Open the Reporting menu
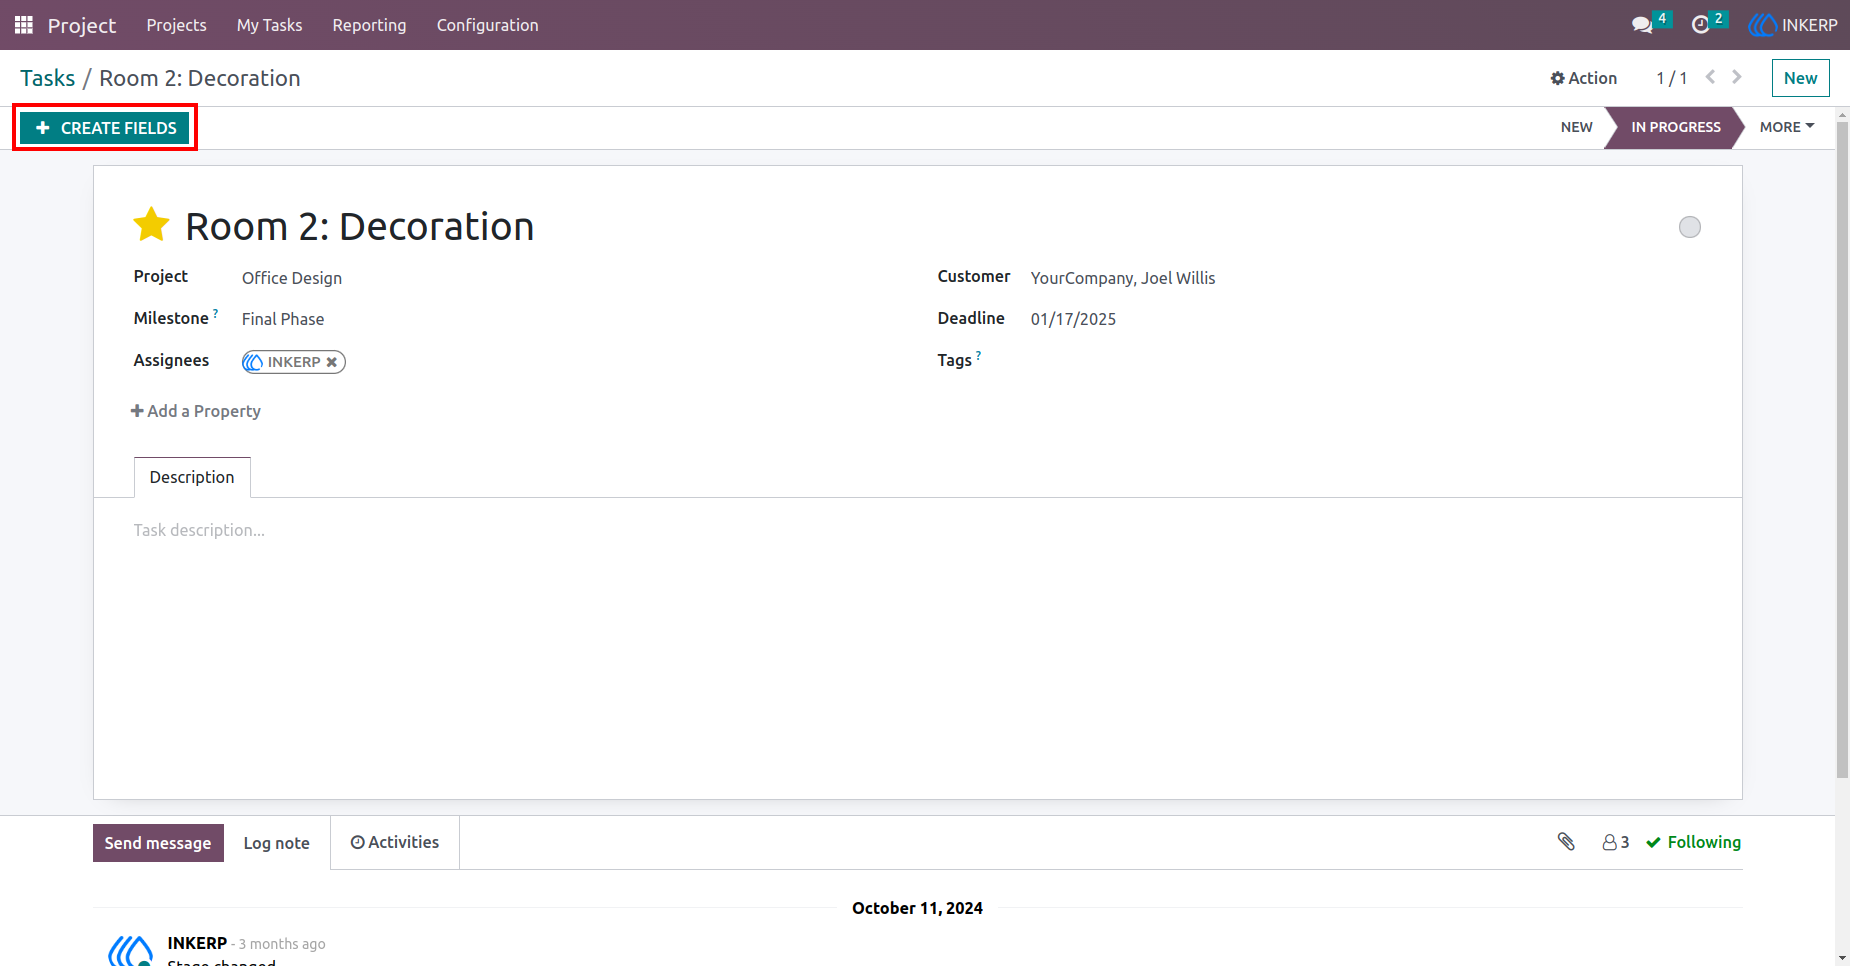 [x=369, y=25]
